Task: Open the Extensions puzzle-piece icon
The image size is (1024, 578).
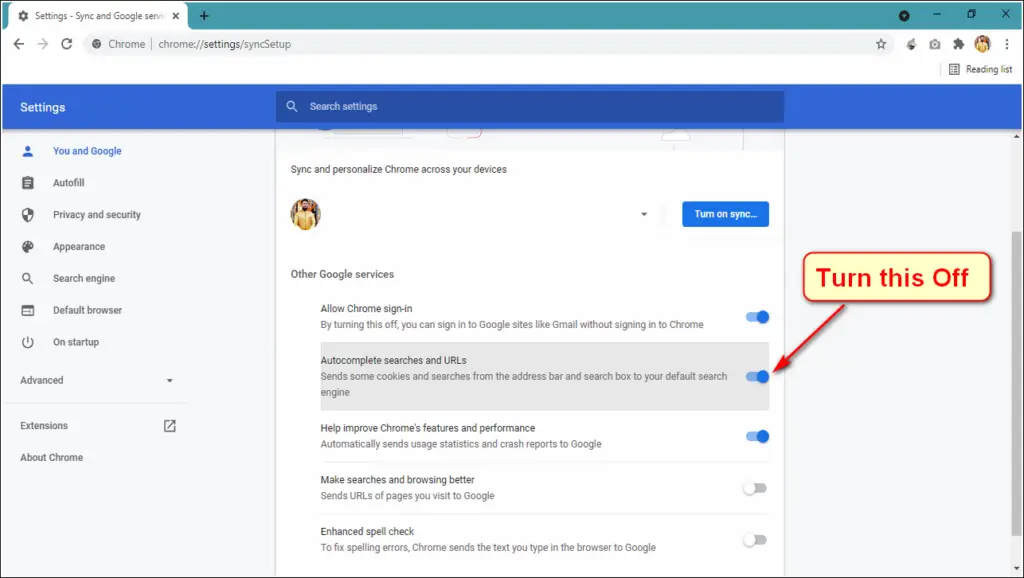Action: point(958,44)
